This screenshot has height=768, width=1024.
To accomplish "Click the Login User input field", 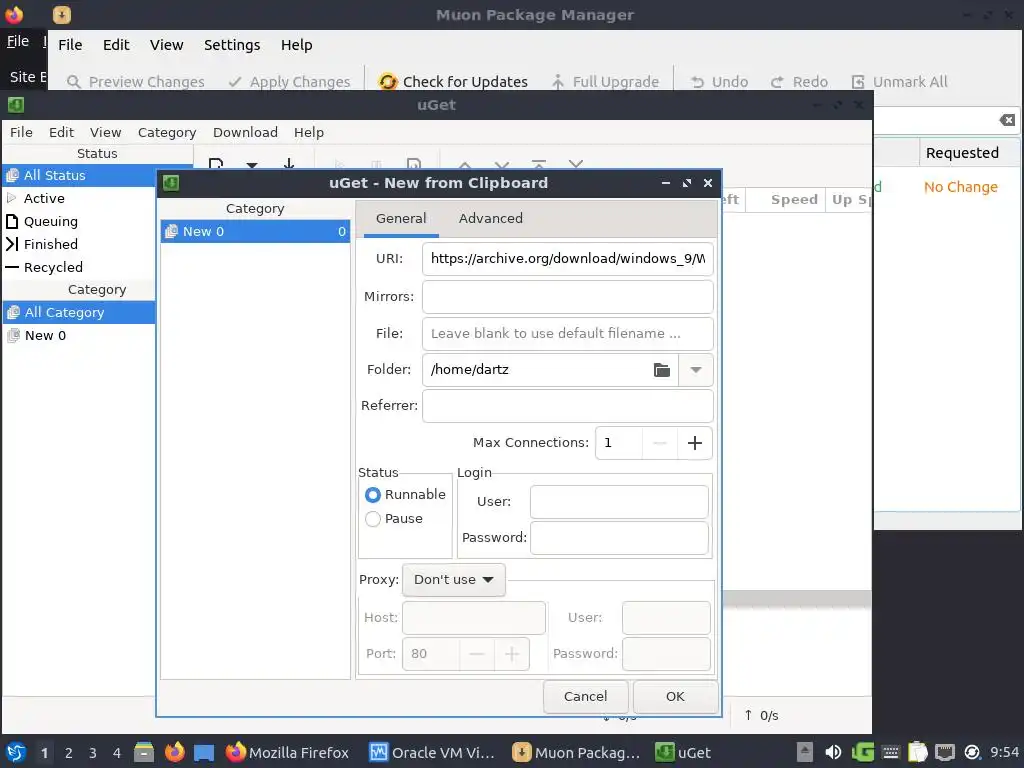I will (619, 502).
